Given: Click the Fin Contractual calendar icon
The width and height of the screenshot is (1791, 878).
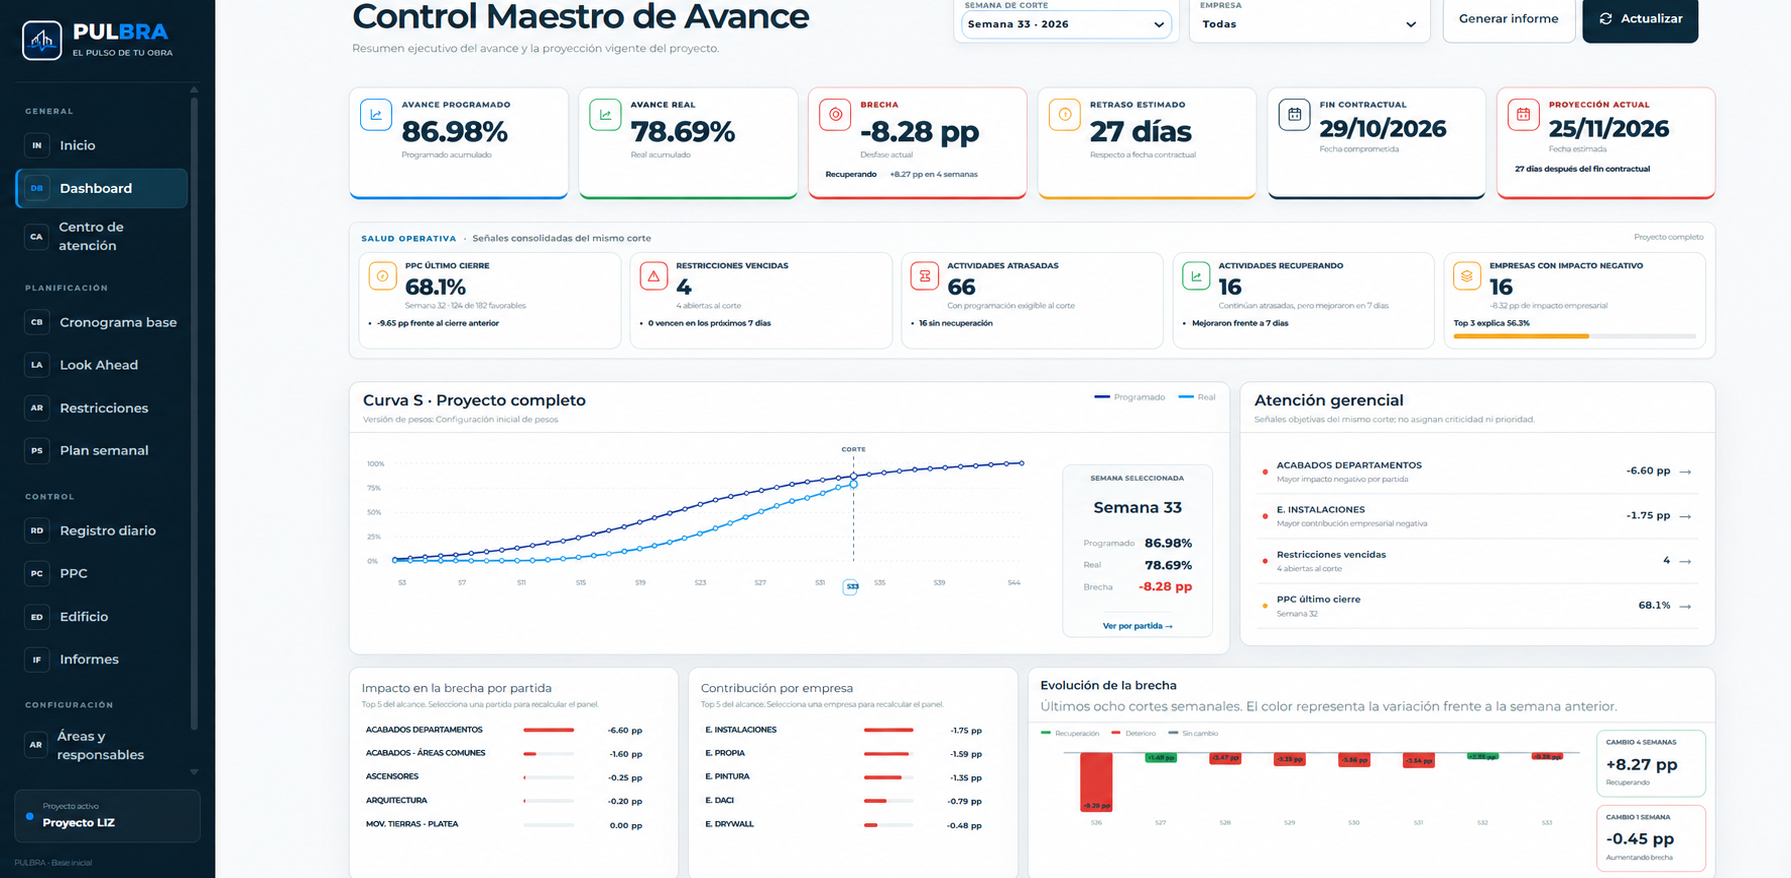Looking at the screenshot, I should coord(1294,115).
